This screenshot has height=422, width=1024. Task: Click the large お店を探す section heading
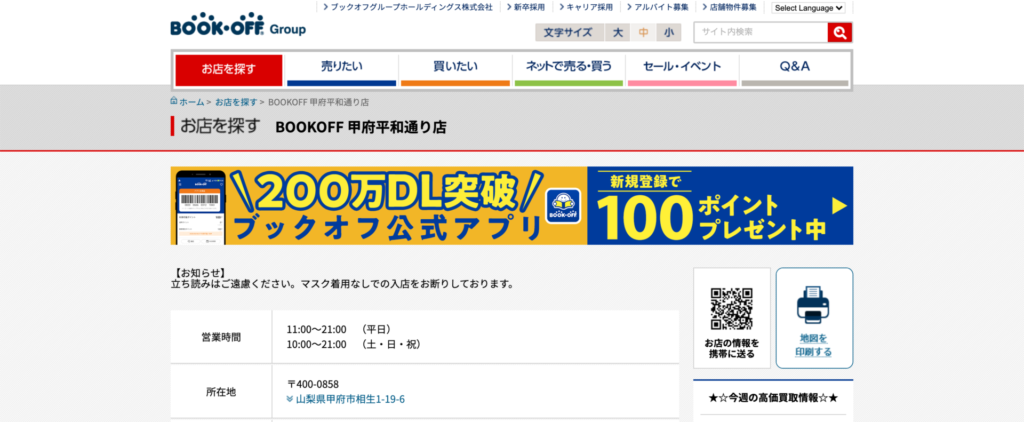(x=220, y=126)
